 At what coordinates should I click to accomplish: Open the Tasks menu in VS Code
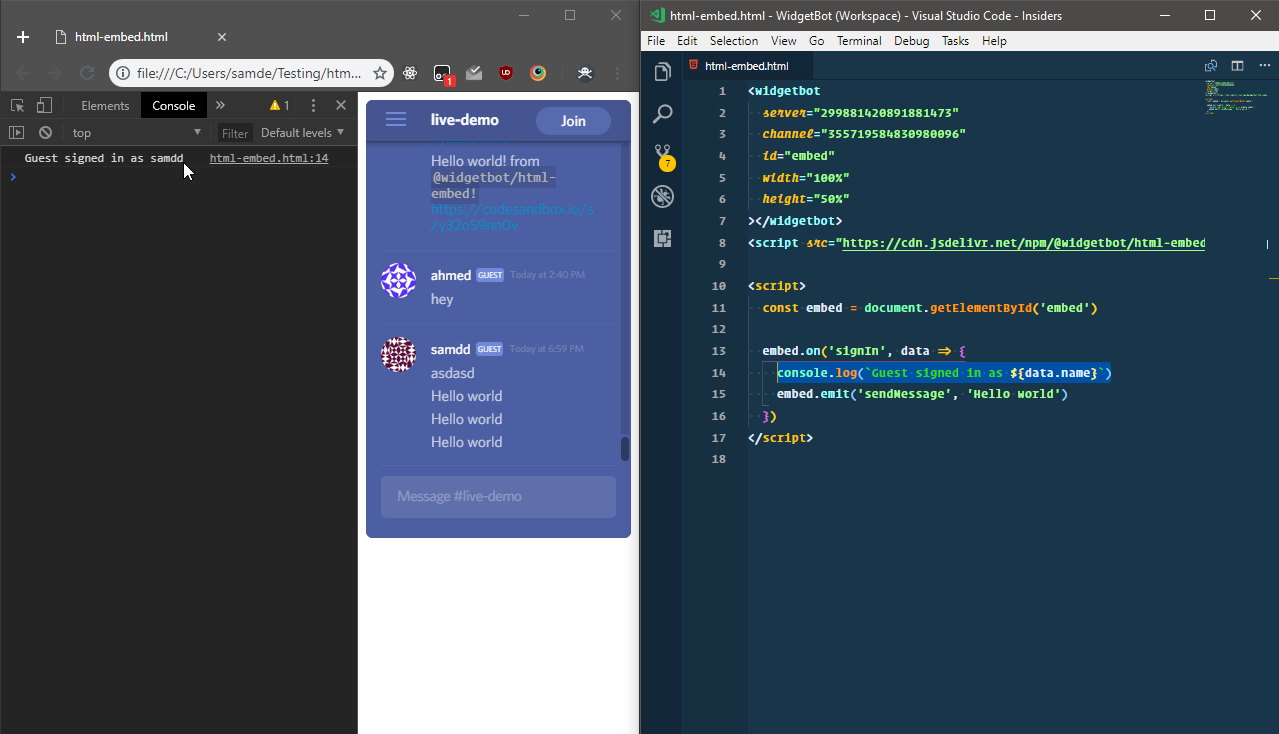956,41
